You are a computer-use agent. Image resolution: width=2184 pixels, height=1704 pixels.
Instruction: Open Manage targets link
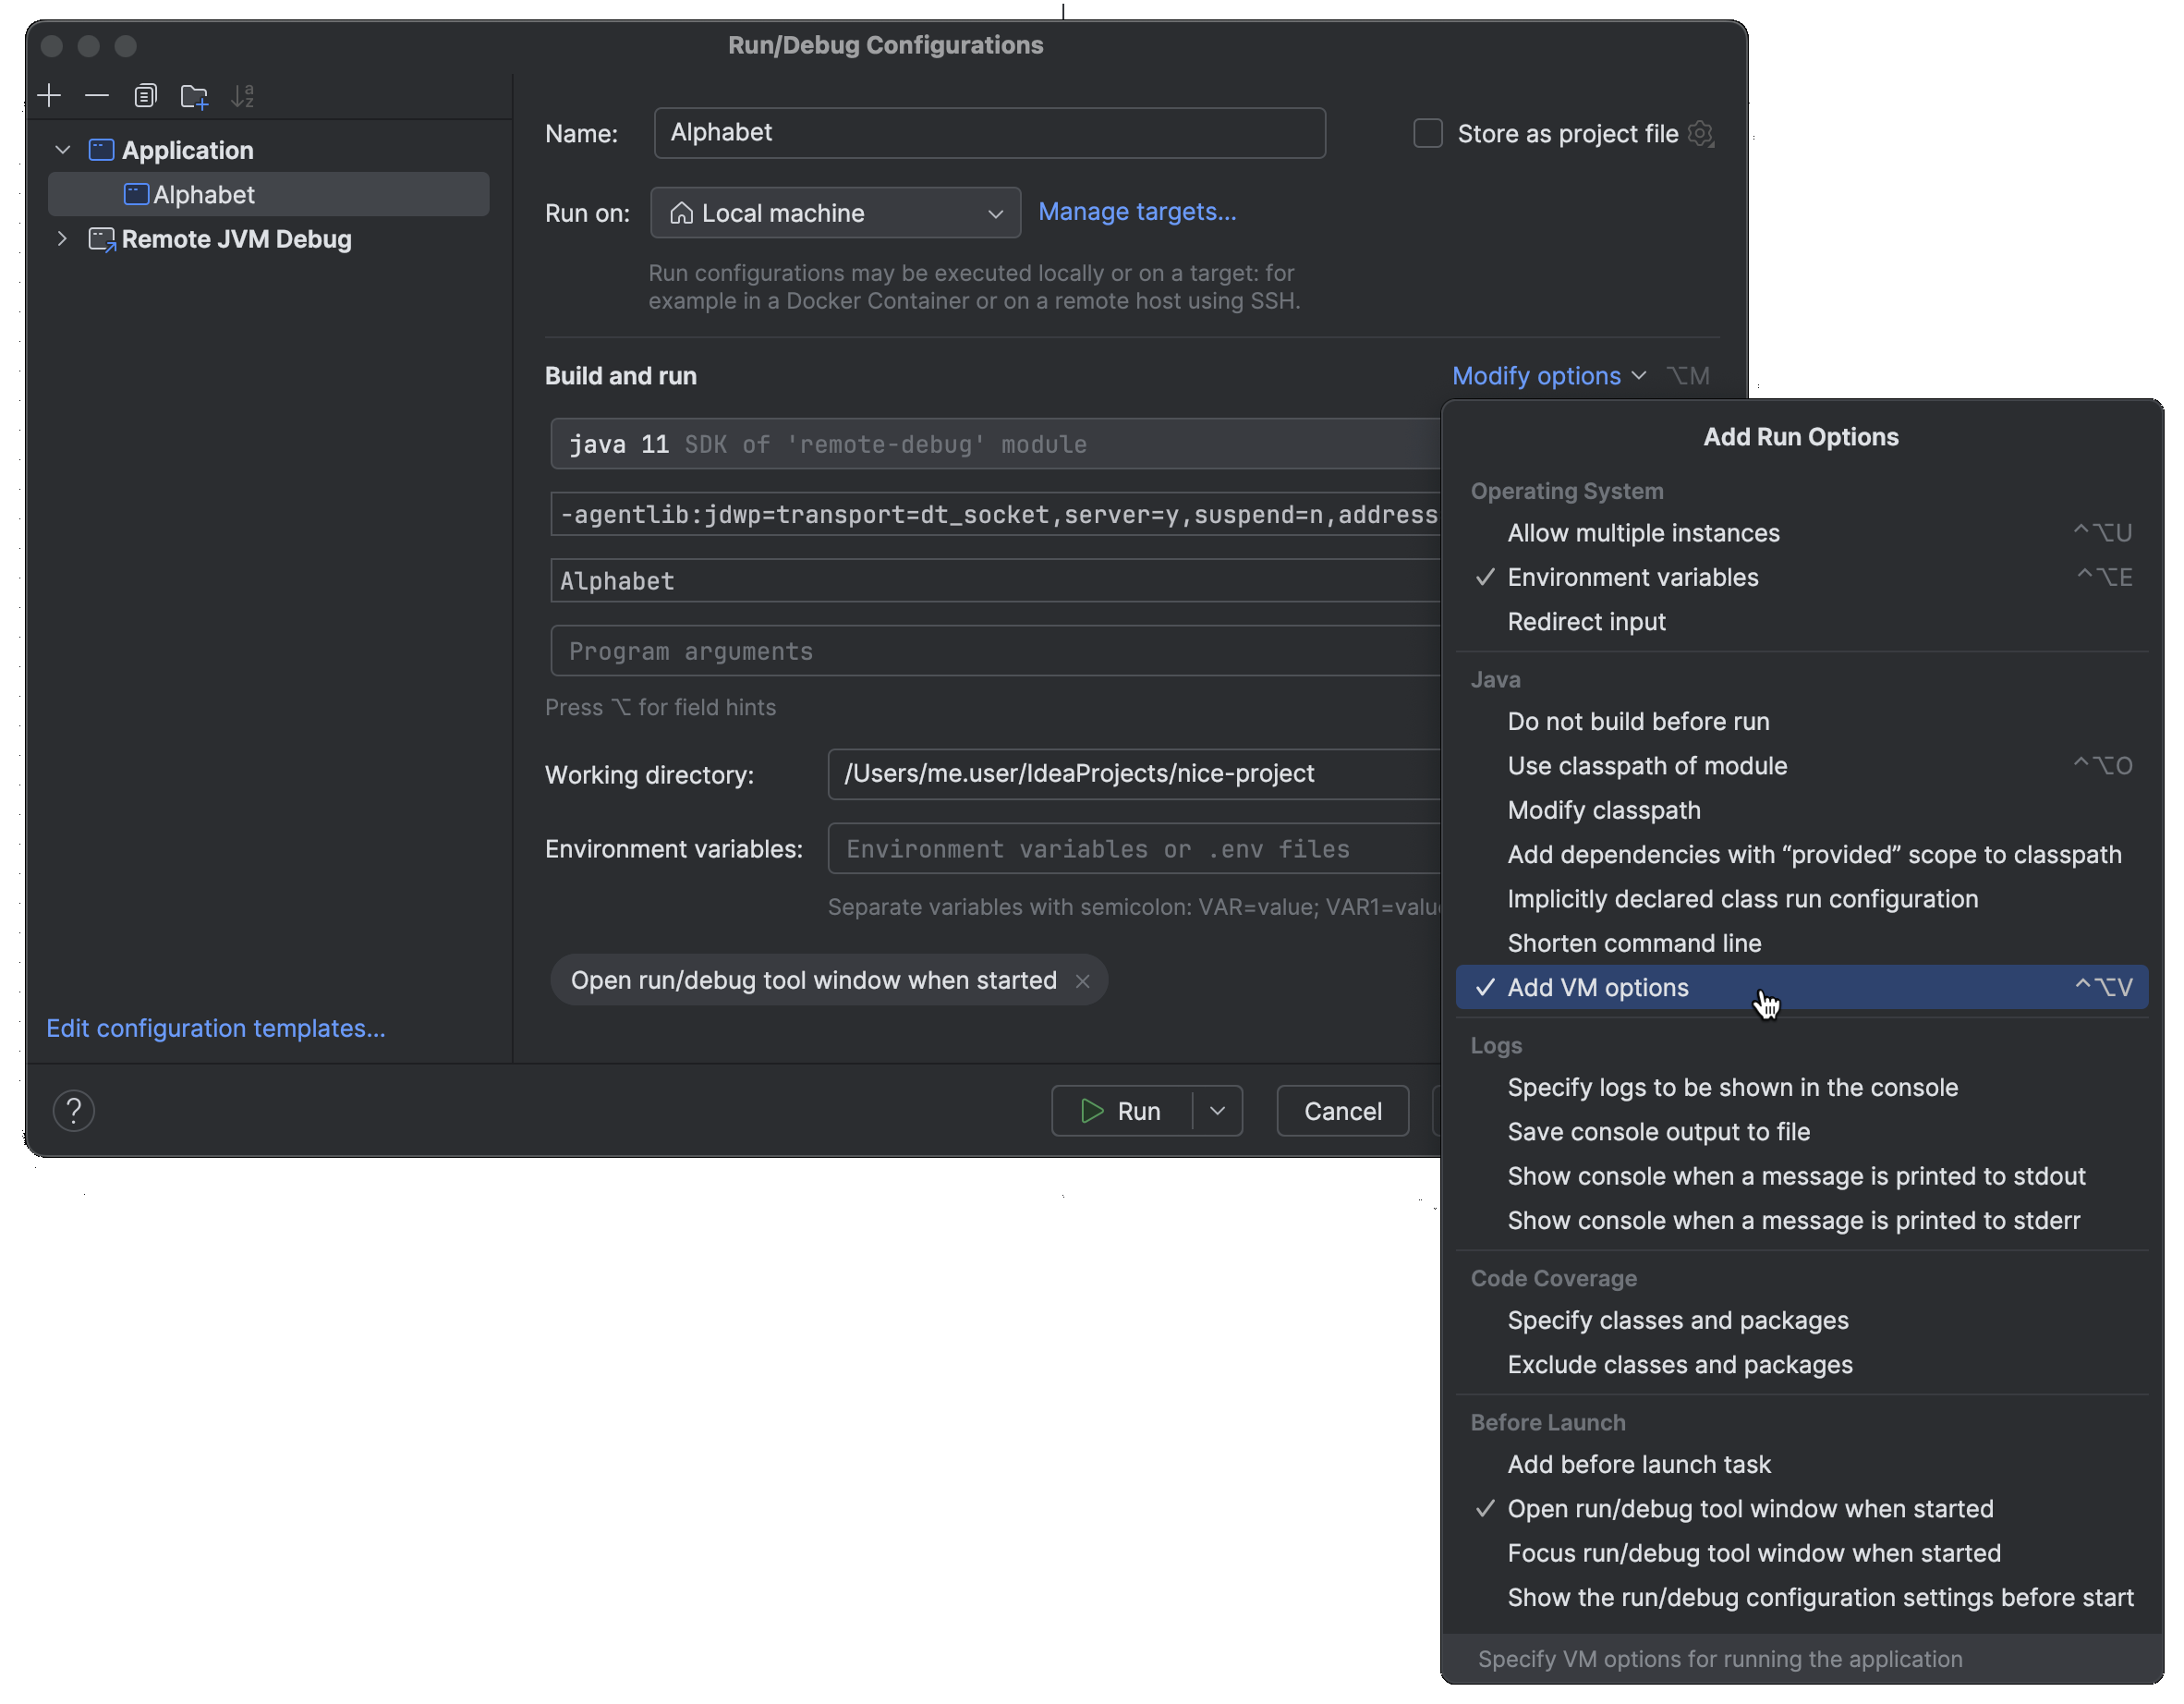pyautogui.click(x=1136, y=211)
